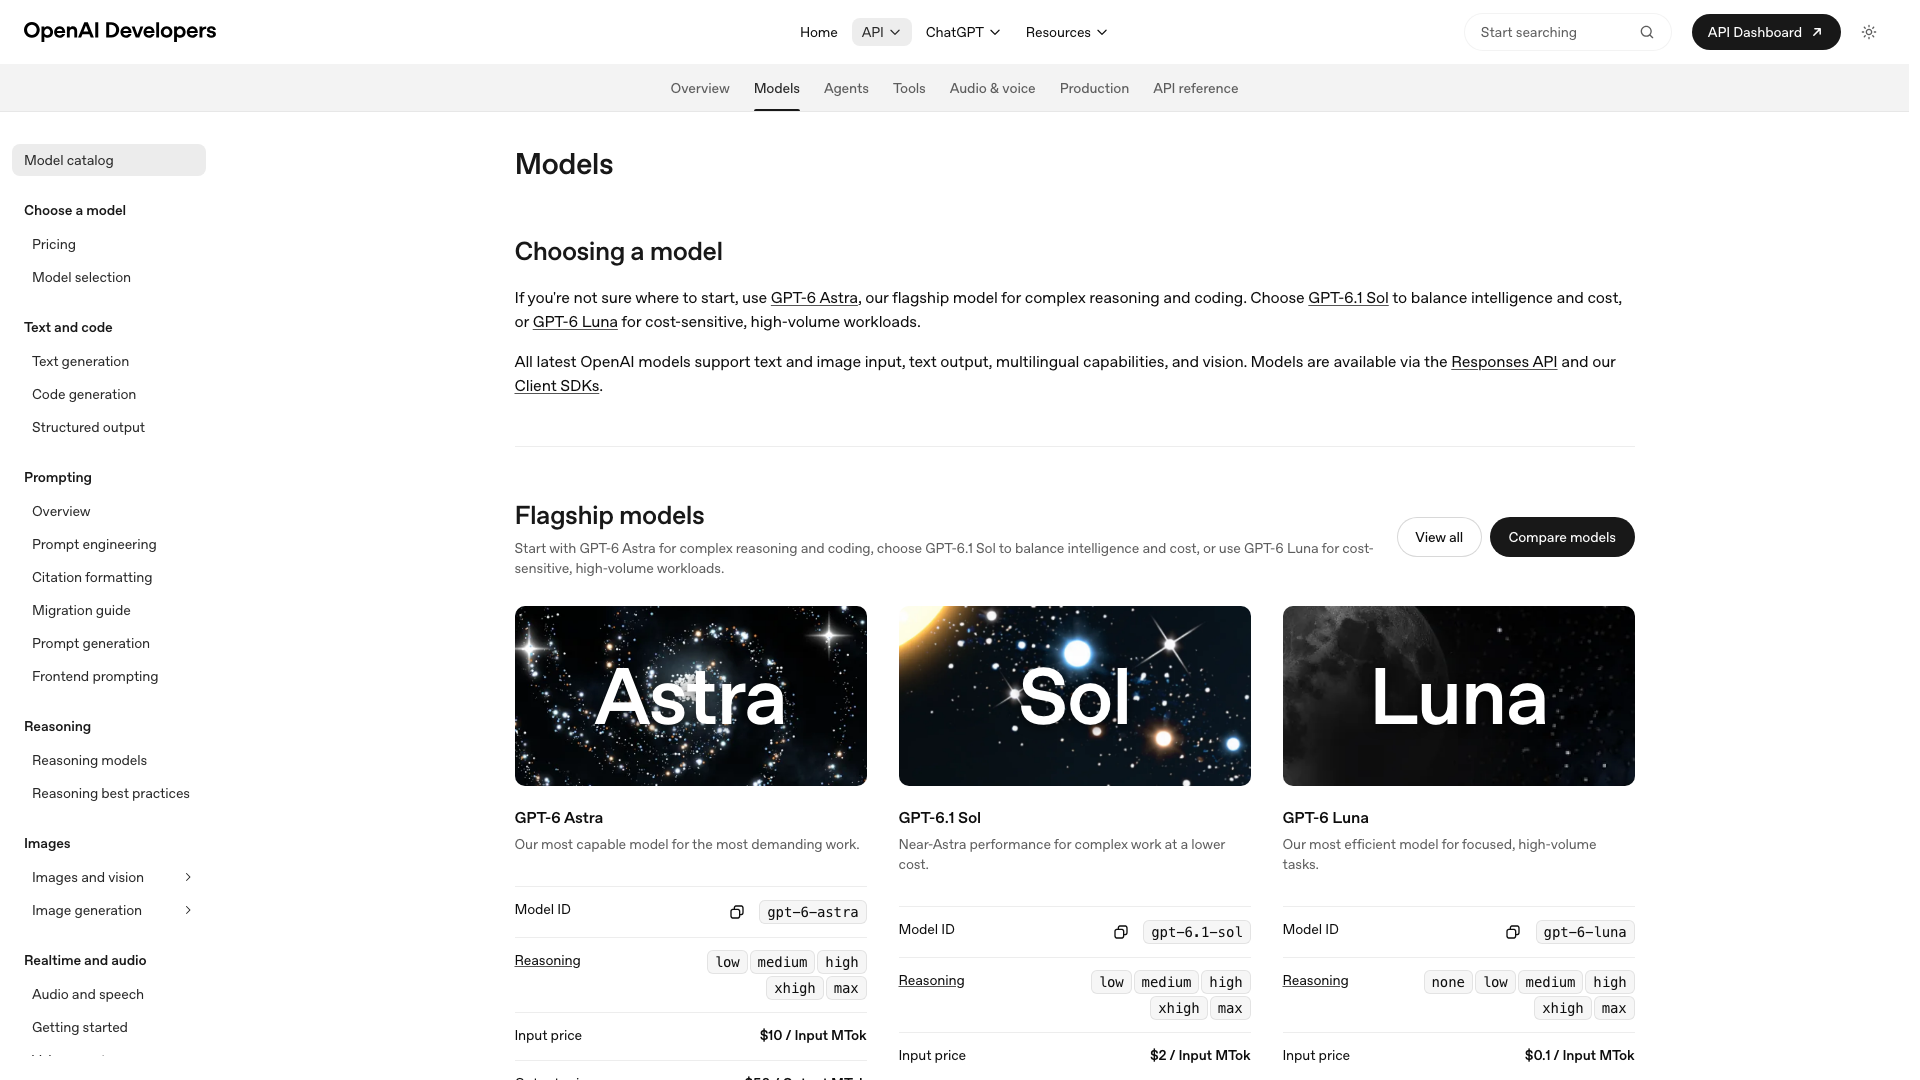Copy the gpt-6-astra model ID icon
Image resolution: width=1920 pixels, height=1080 pixels.
[737, 912]
